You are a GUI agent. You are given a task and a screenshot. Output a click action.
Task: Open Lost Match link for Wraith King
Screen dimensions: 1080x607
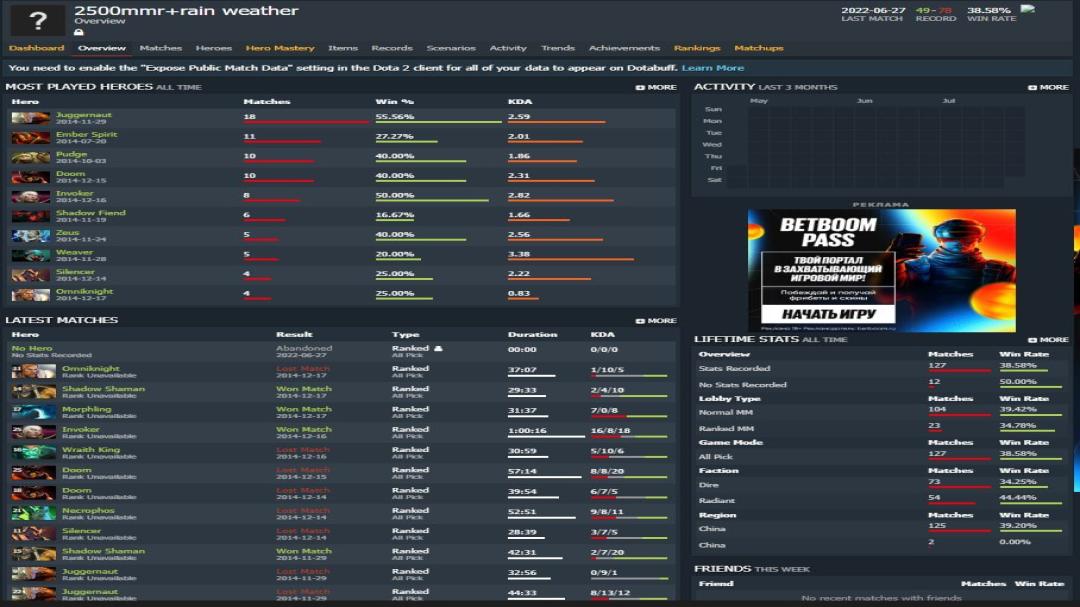[303, 450]
